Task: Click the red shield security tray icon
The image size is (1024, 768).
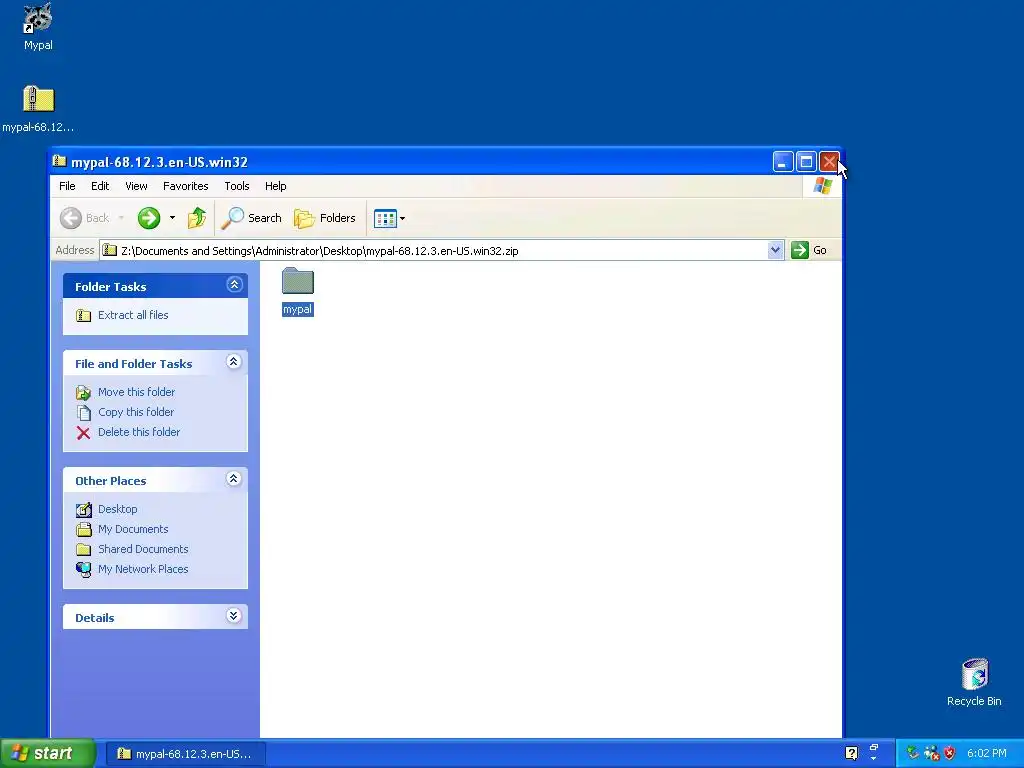Action: (950, 753)
